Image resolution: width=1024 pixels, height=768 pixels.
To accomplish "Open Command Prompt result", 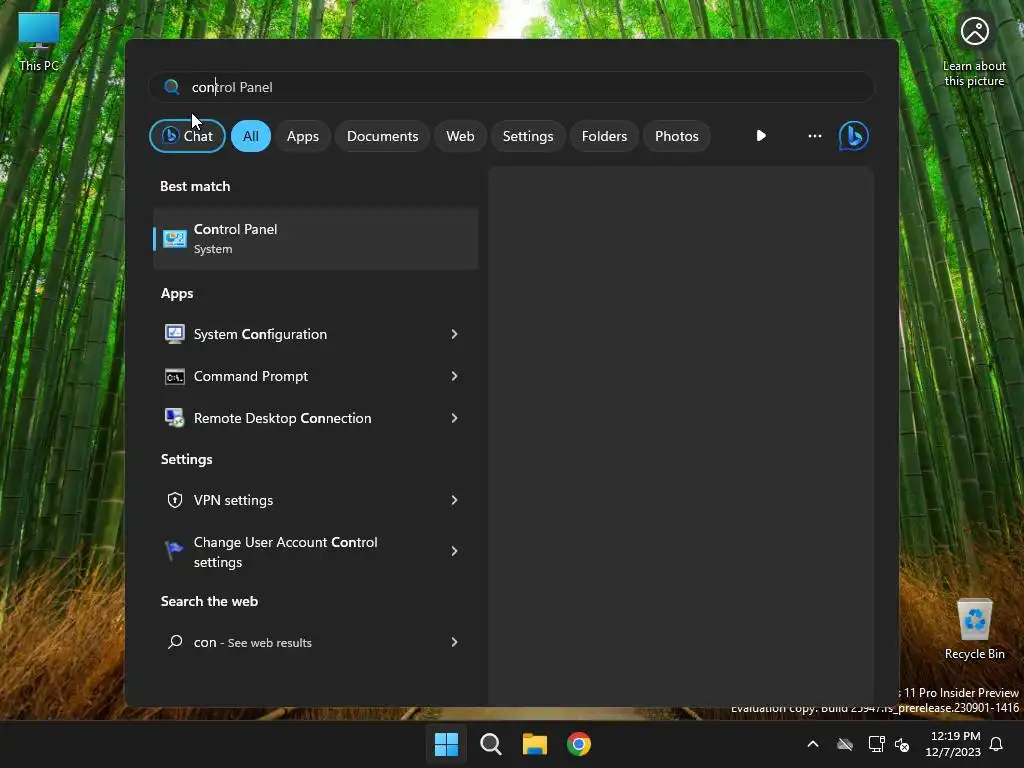I will point(315,376).
